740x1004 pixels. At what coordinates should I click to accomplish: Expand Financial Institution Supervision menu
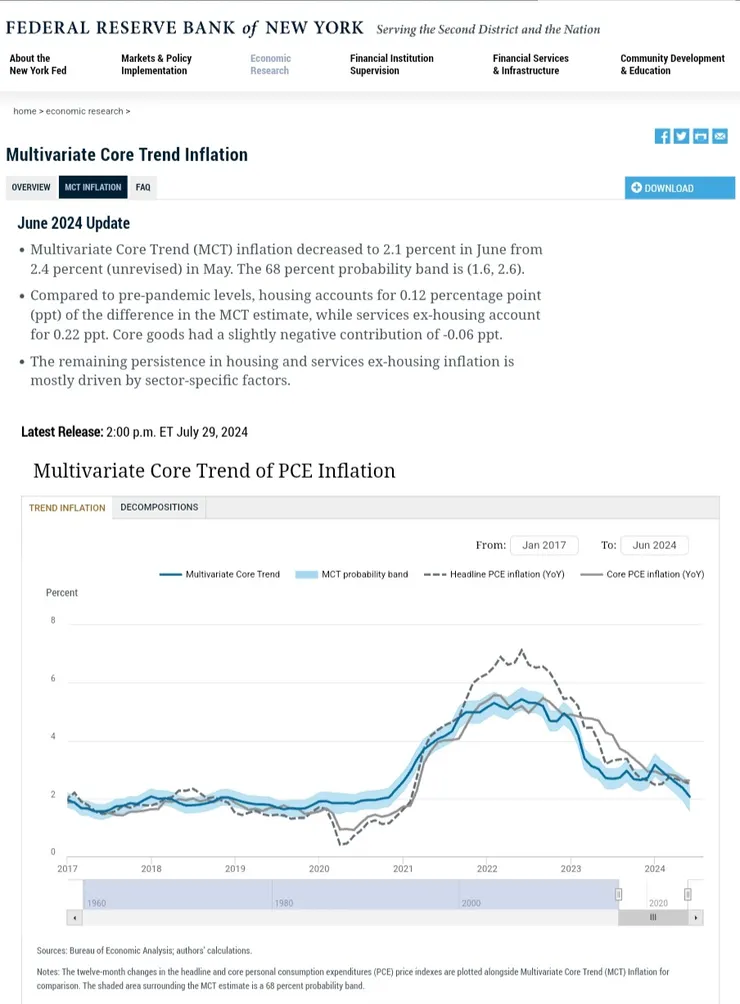click(x=391, y=64)
